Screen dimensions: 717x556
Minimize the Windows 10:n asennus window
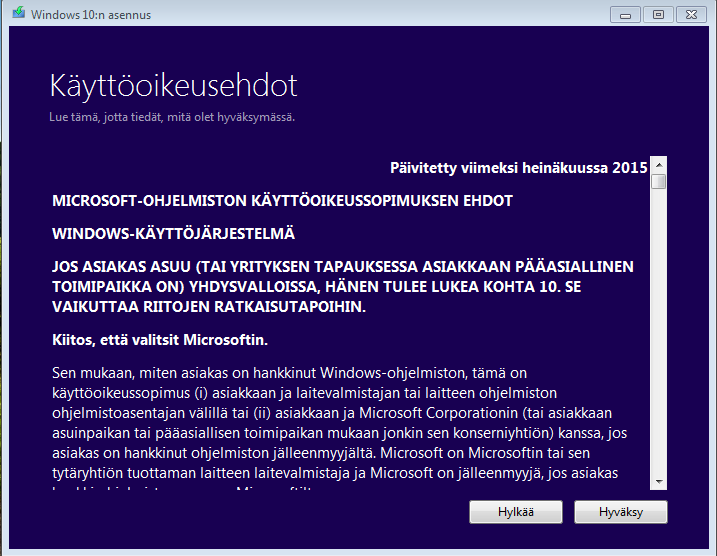(625, 15)
